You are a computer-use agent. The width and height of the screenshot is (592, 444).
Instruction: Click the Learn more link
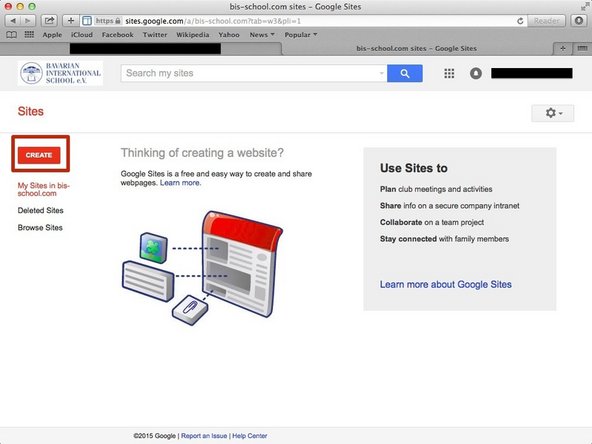pyautogui.click(x=180, y=183)
